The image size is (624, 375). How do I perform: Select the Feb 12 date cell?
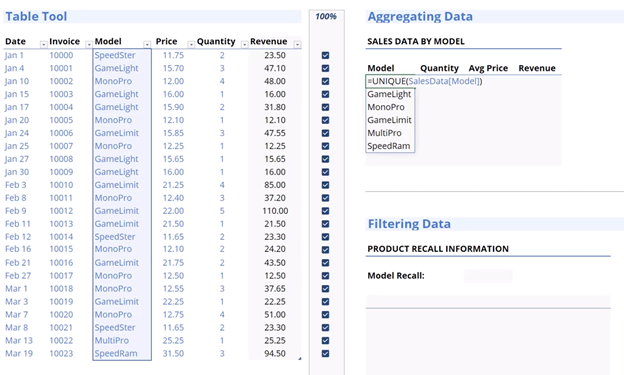pos(18,237)
